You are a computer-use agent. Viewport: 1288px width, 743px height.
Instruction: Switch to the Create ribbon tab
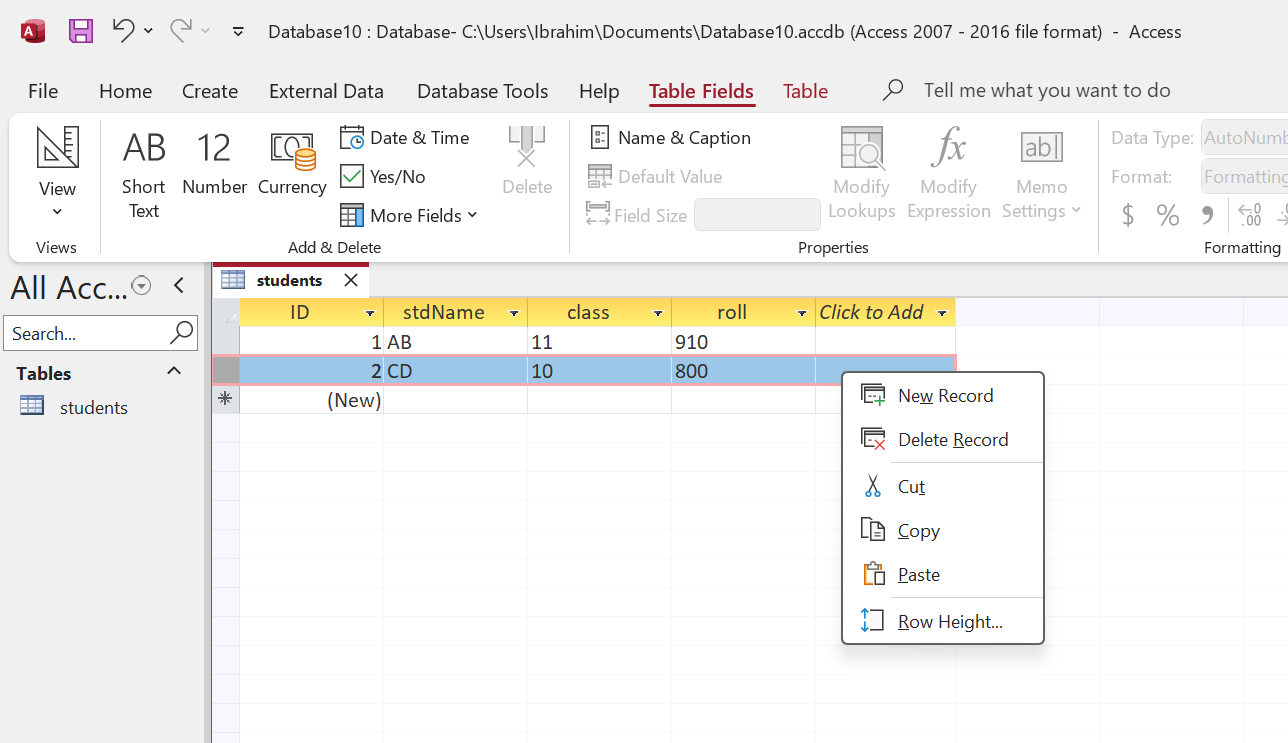click(x=210, y=91)
